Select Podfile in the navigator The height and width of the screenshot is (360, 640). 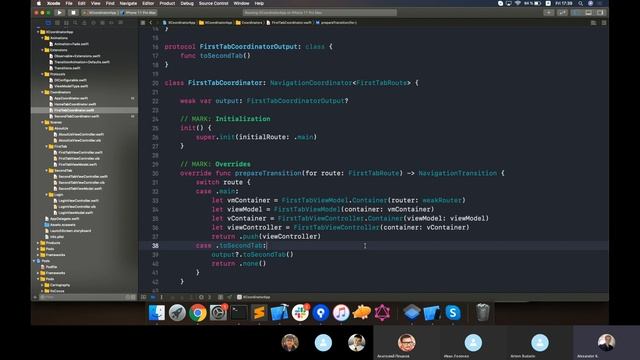(x=51, y=267)
